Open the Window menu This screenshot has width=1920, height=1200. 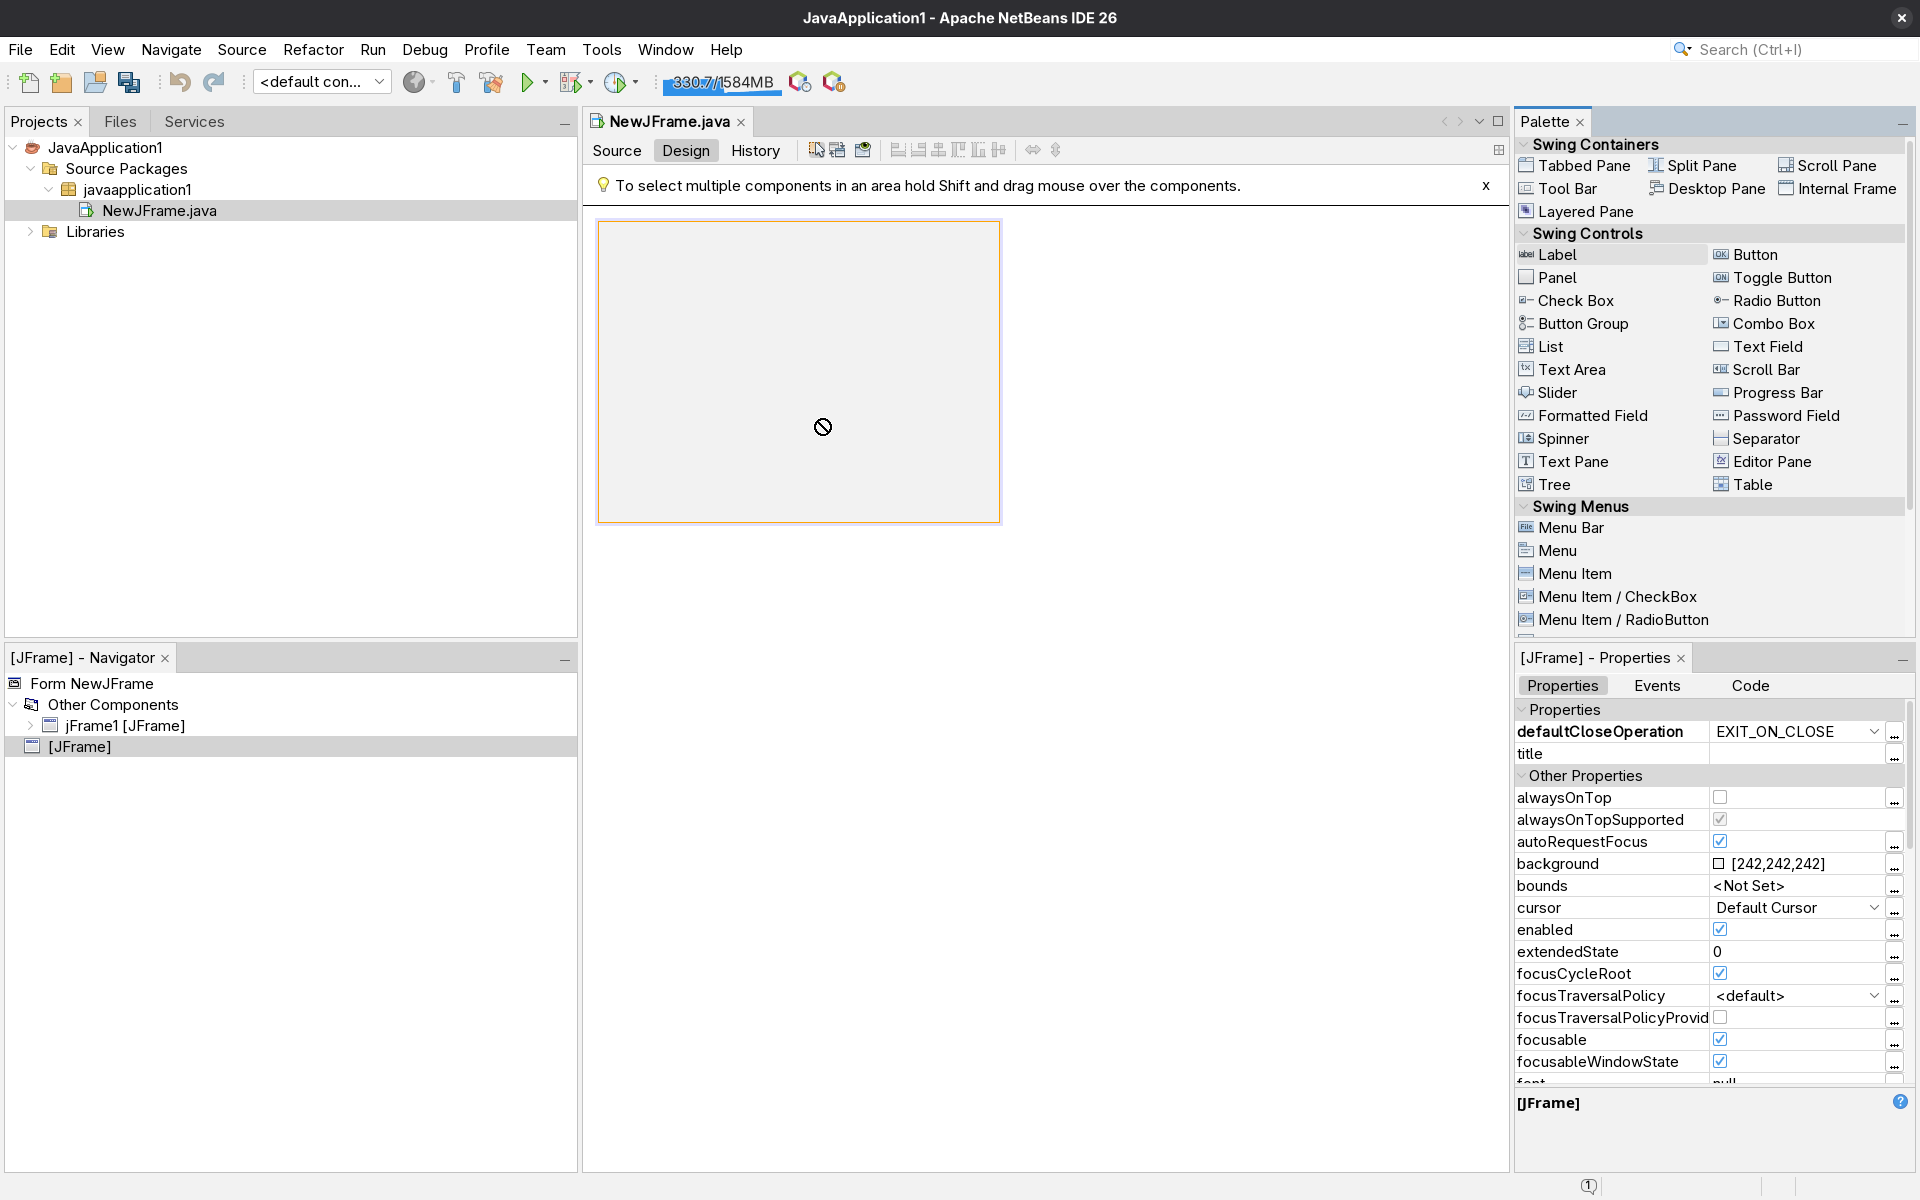(x=665, y=49)
